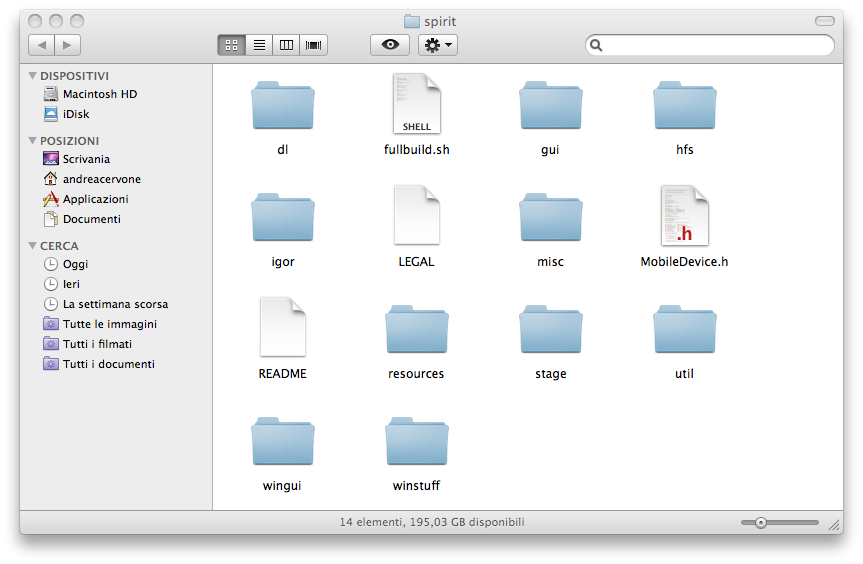Go back with the left arrow button
The image size is (863, 564).
[x=42, y=45]
